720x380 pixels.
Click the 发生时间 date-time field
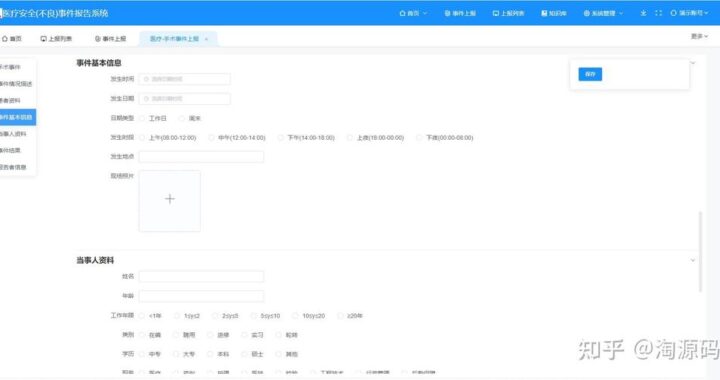pos(185,79)
